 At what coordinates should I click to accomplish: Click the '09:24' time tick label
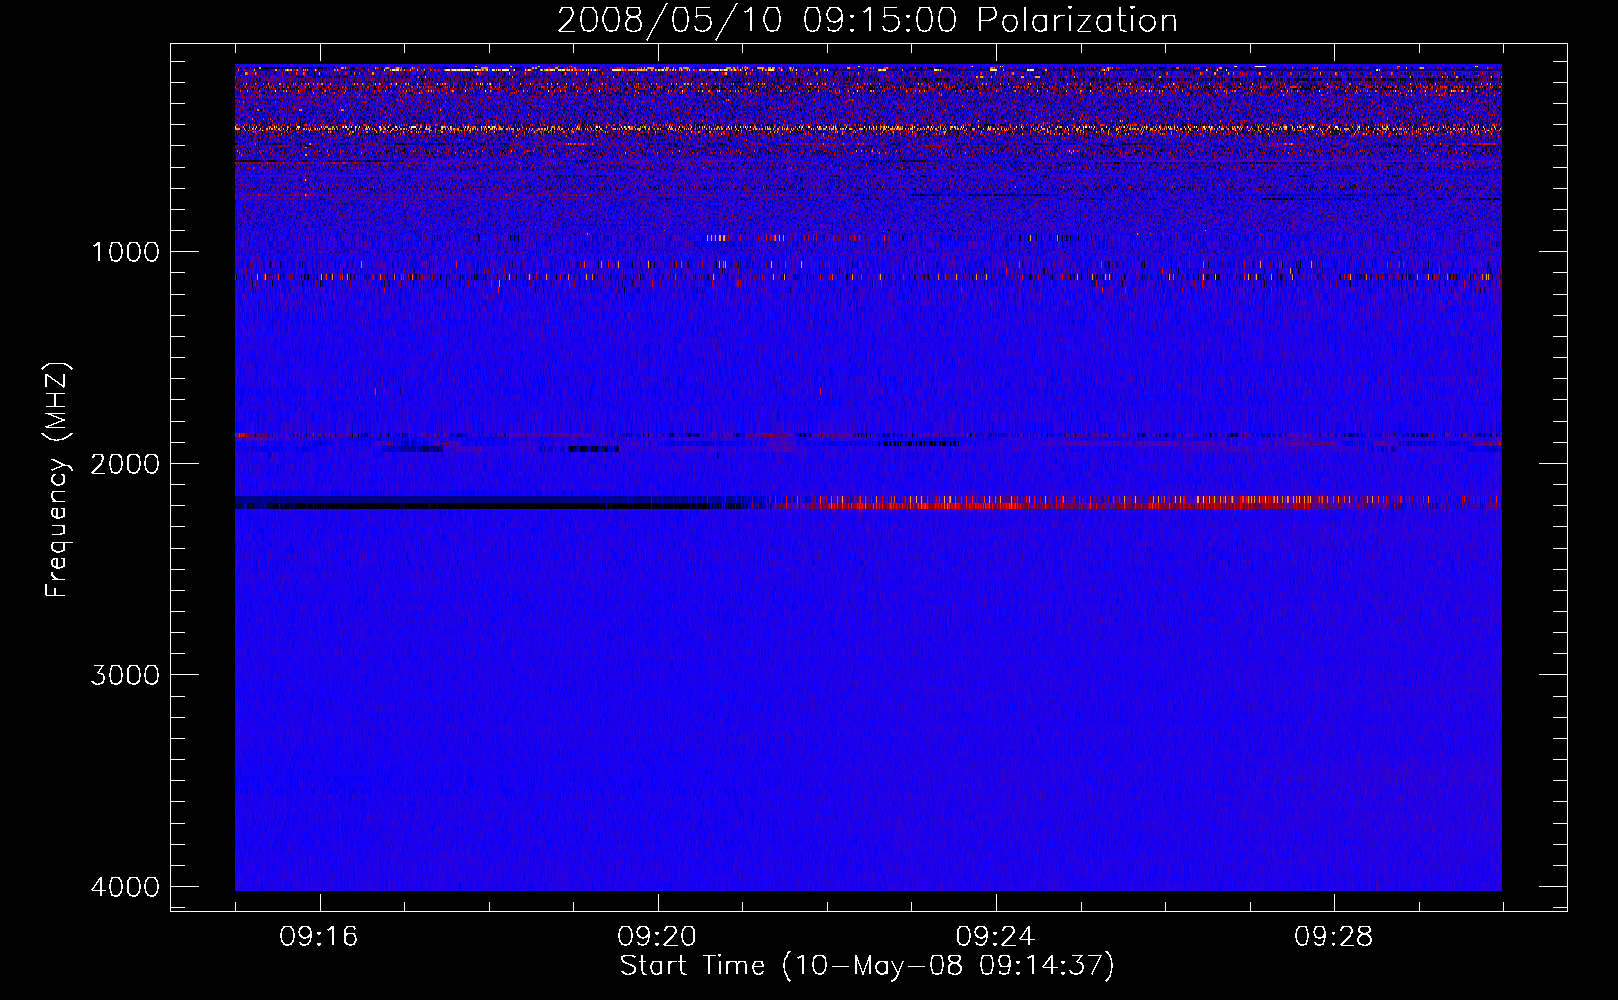pyautogui.click(x=995, y=936)
